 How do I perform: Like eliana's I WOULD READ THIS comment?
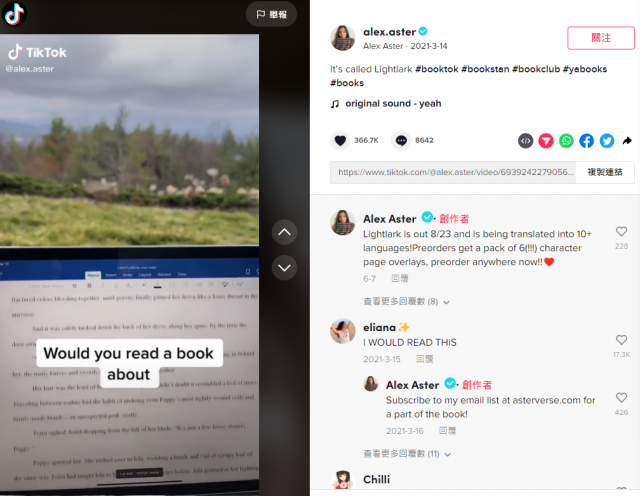coord(621,340)
